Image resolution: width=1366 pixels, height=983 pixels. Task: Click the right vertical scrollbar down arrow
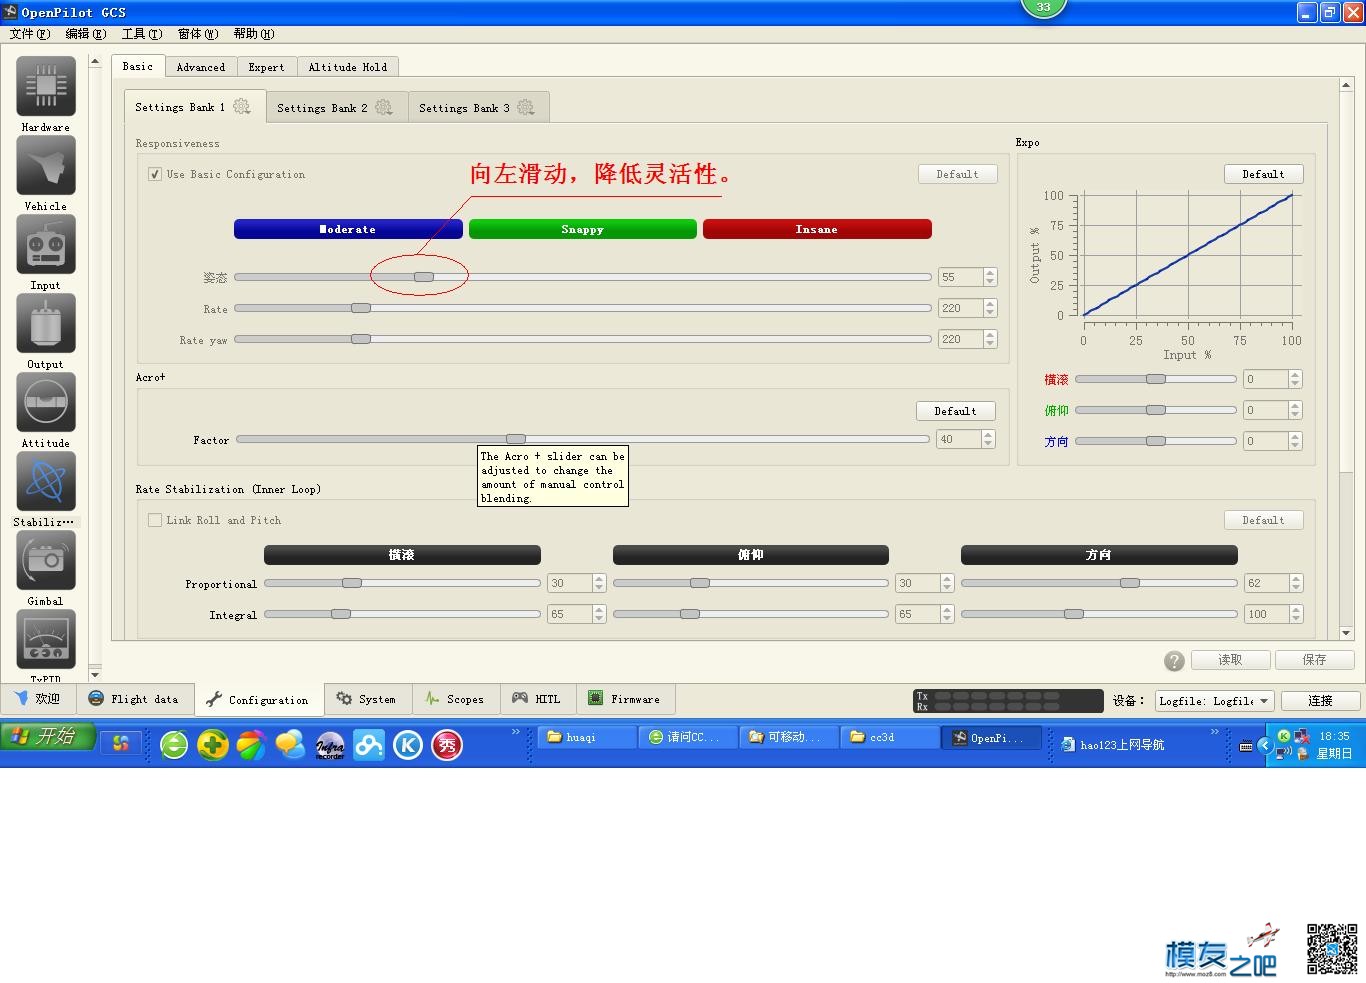click(x=1346, y=632)
